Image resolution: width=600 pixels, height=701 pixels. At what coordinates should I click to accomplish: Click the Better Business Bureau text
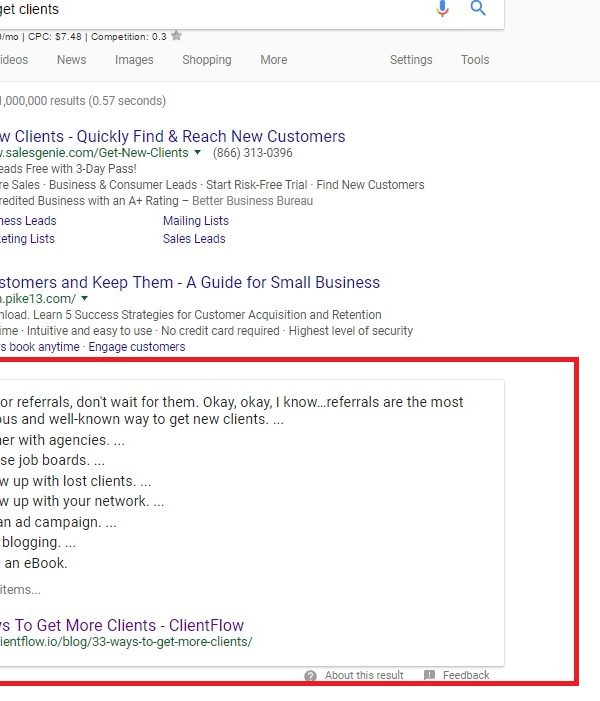252,201
